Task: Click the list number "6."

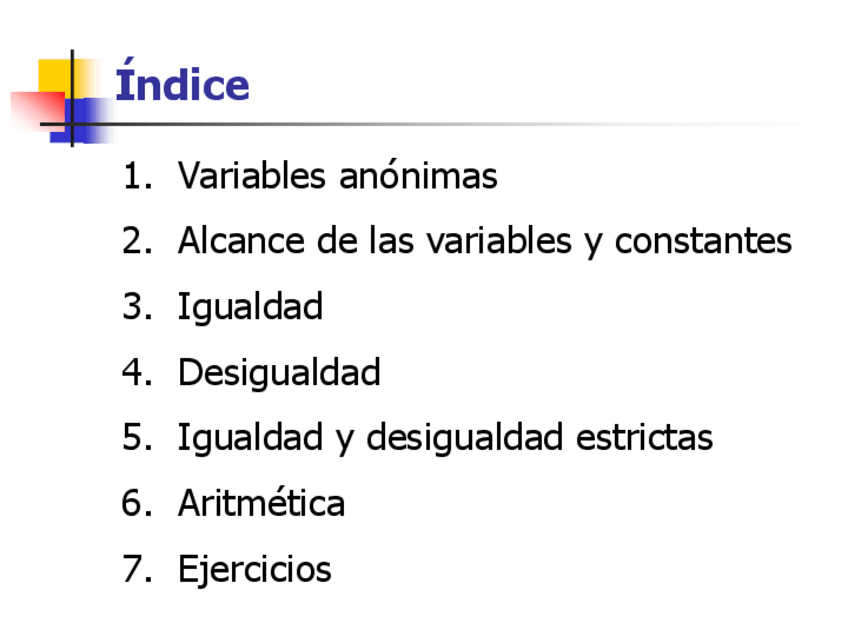Action: click(137, 502)
